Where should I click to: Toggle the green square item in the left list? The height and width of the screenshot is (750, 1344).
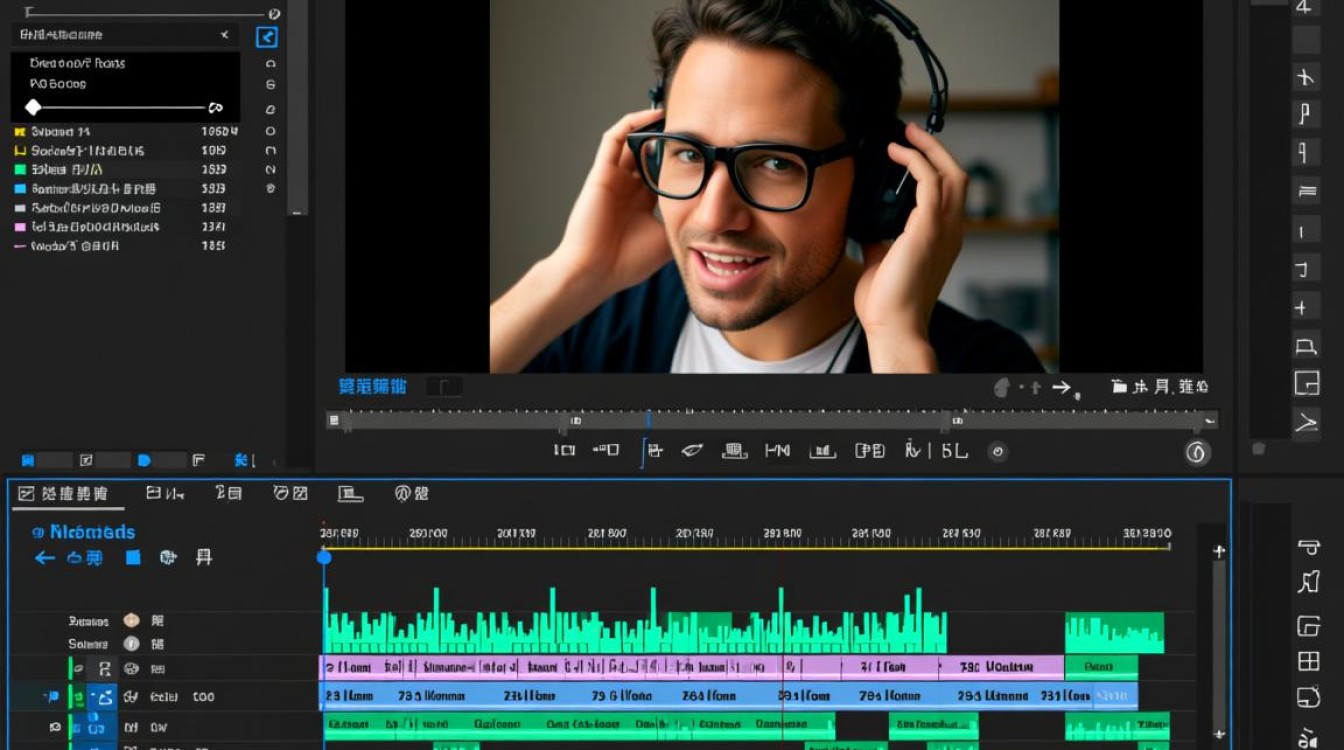(20, 170)
